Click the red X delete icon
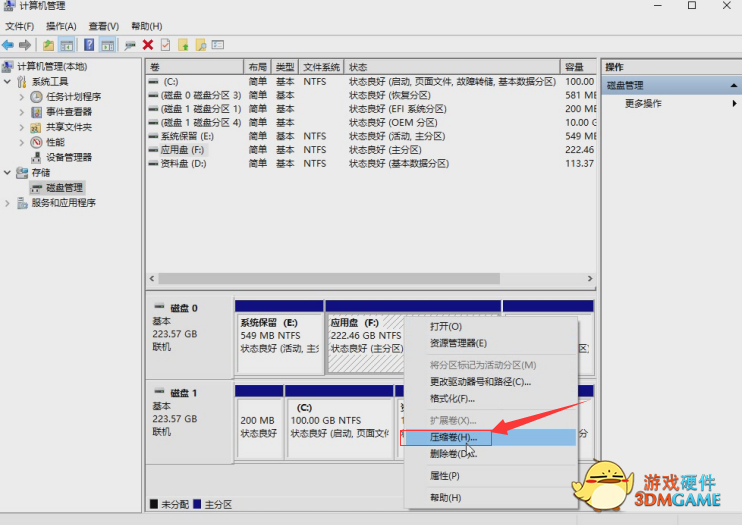This screenshot has height=525, width=742. tap(148, 45)
